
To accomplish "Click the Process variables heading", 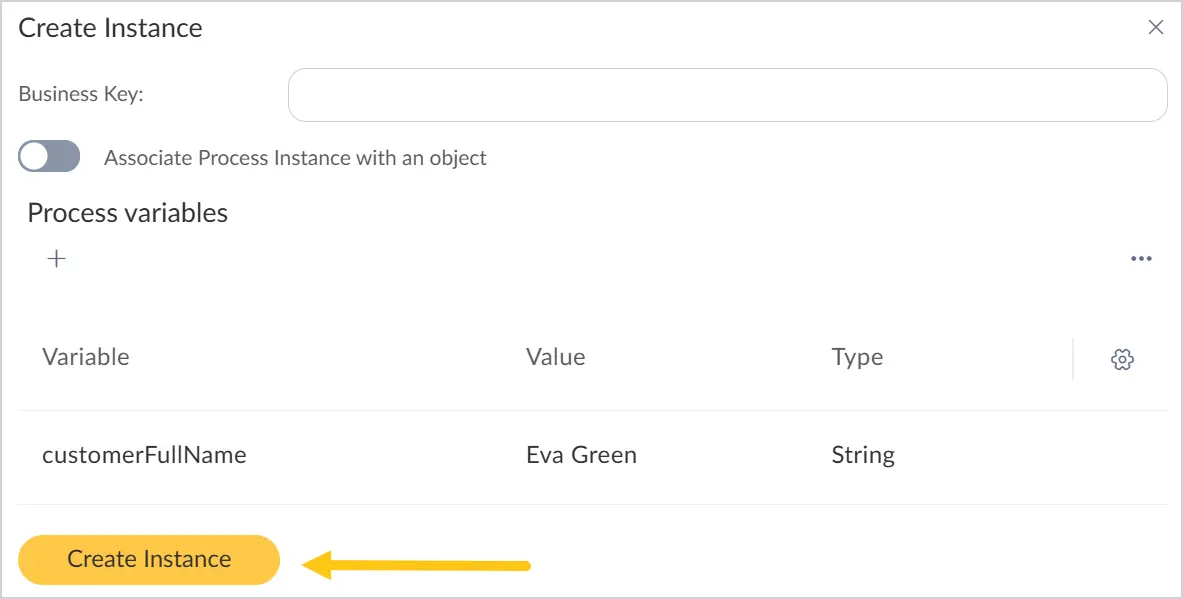I will (128, 213).
